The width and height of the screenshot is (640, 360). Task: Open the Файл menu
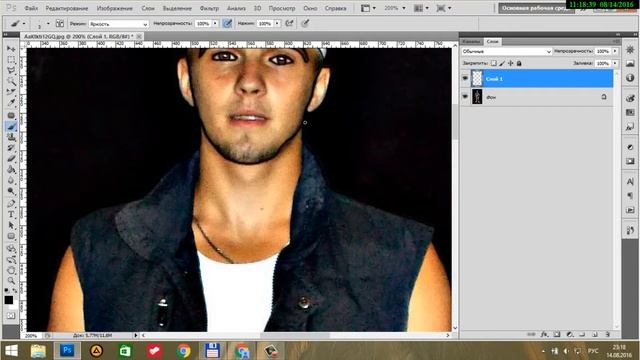[x=31, y=8]
